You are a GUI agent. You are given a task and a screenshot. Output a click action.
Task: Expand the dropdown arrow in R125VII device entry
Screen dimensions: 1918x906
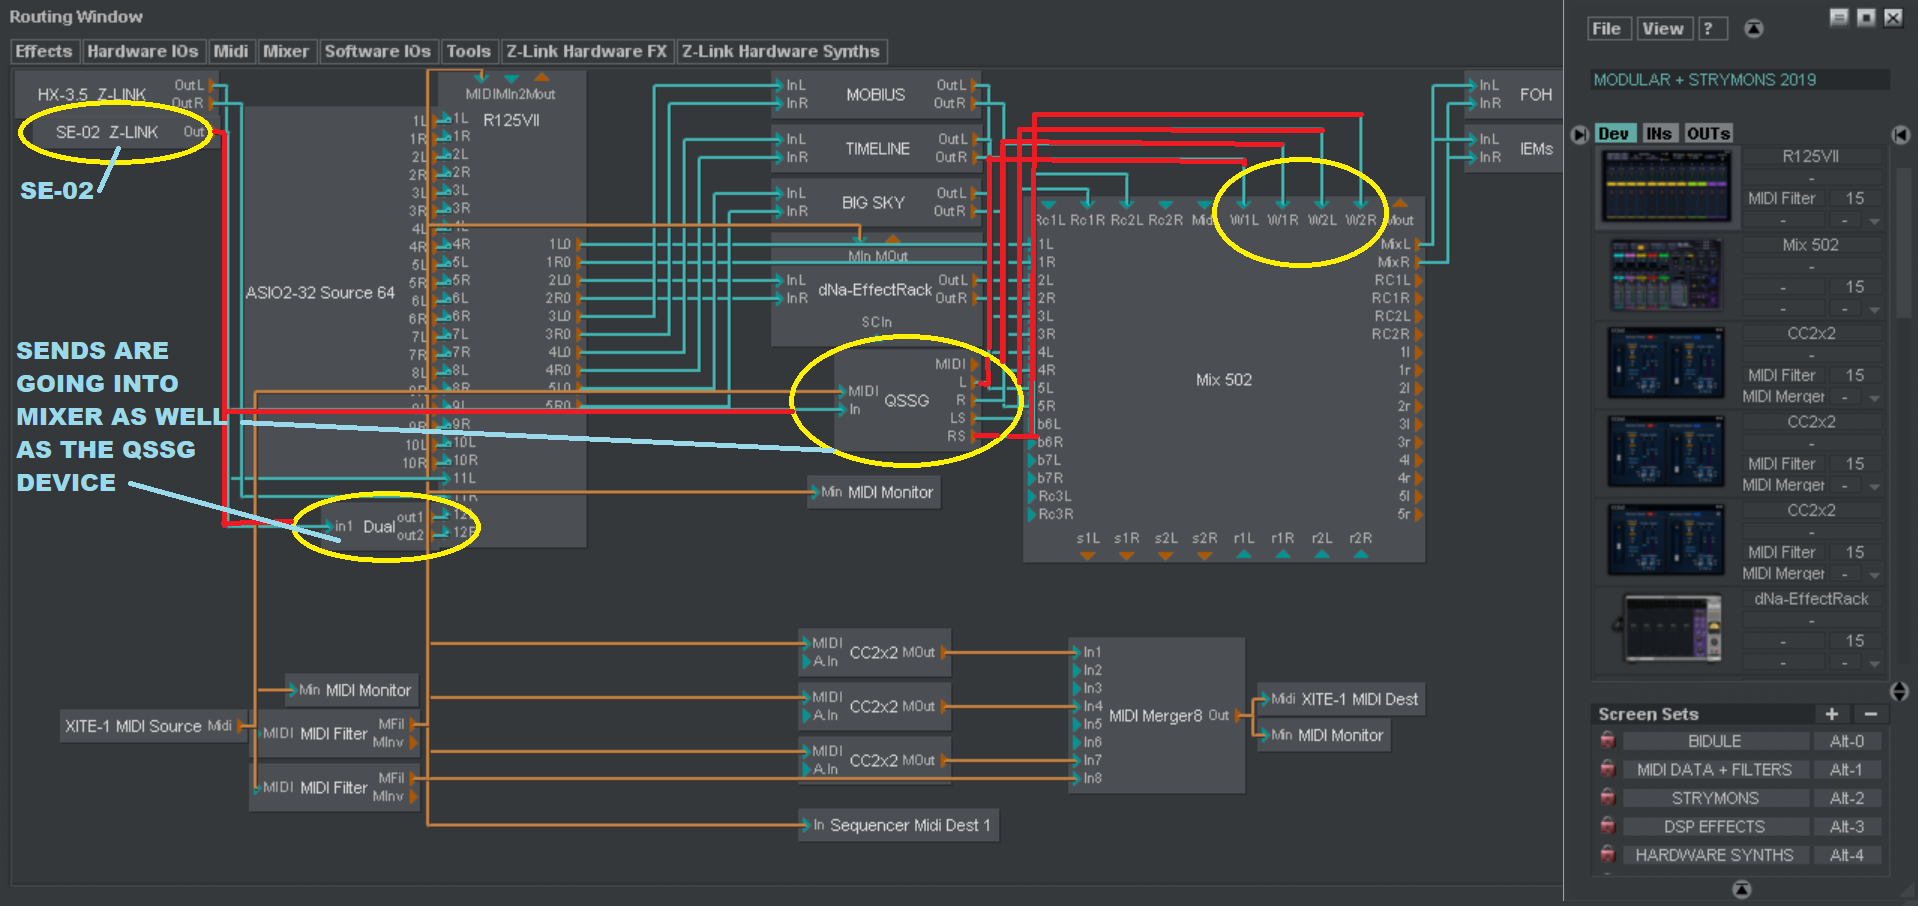pos(1875,221)
